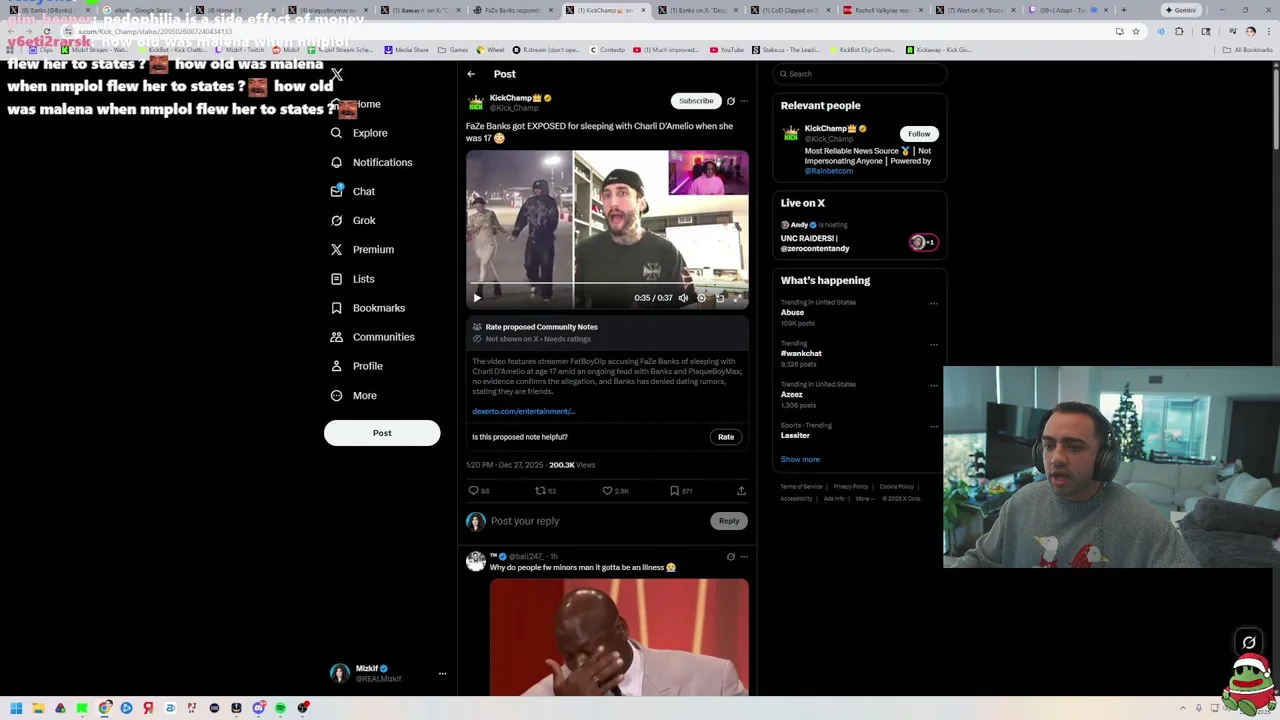Open options for Abuse trend
1280x720 pixels.
(934, 303)
